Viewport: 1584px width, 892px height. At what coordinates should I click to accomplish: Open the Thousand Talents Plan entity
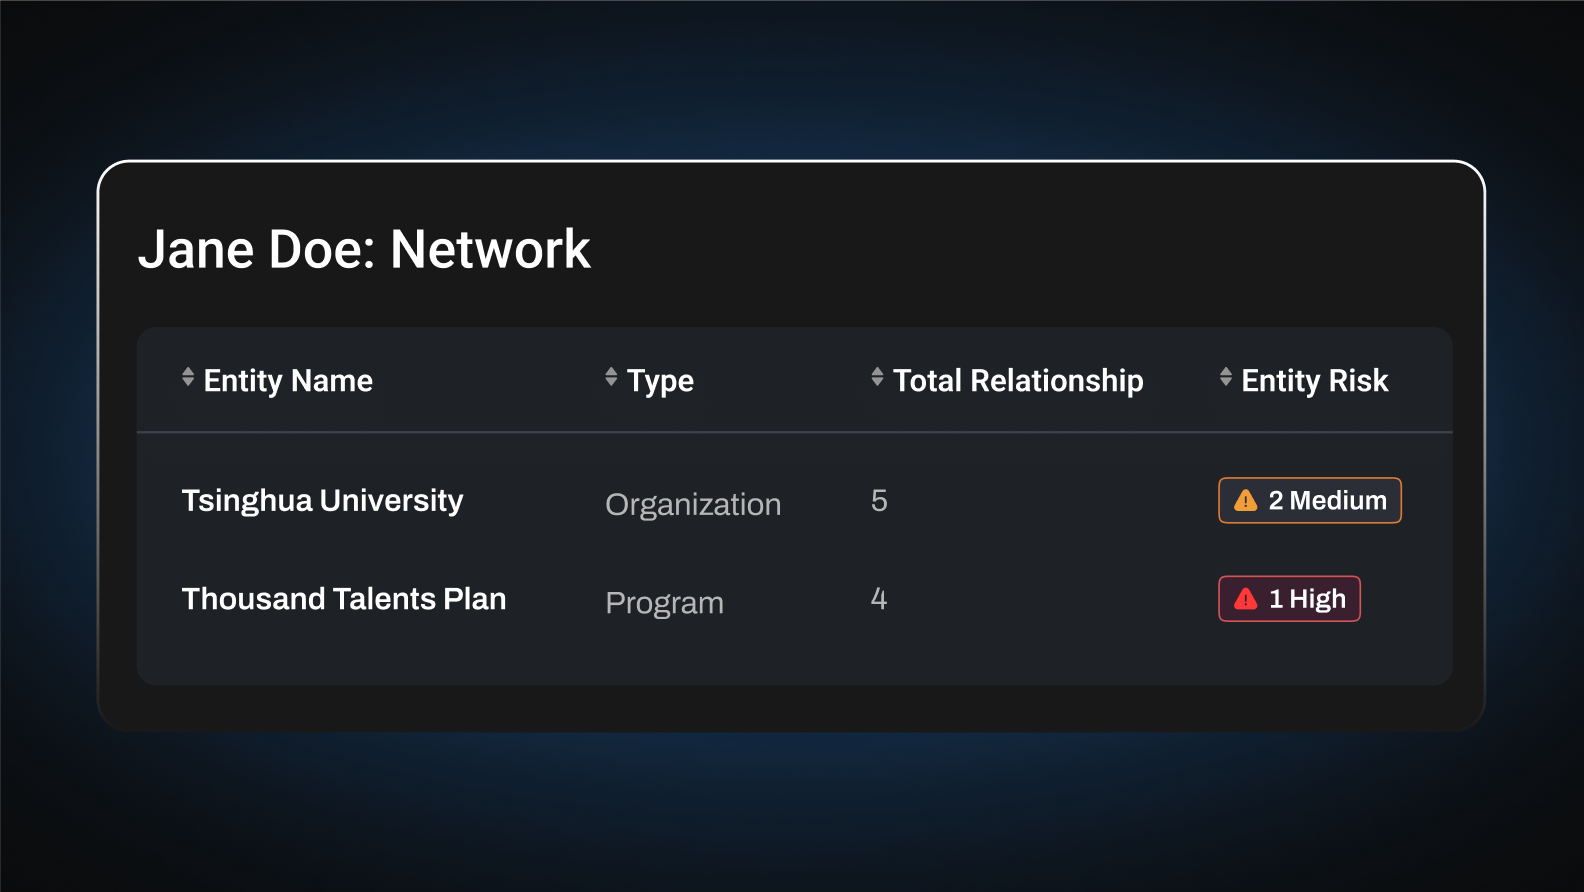[344, 599]
